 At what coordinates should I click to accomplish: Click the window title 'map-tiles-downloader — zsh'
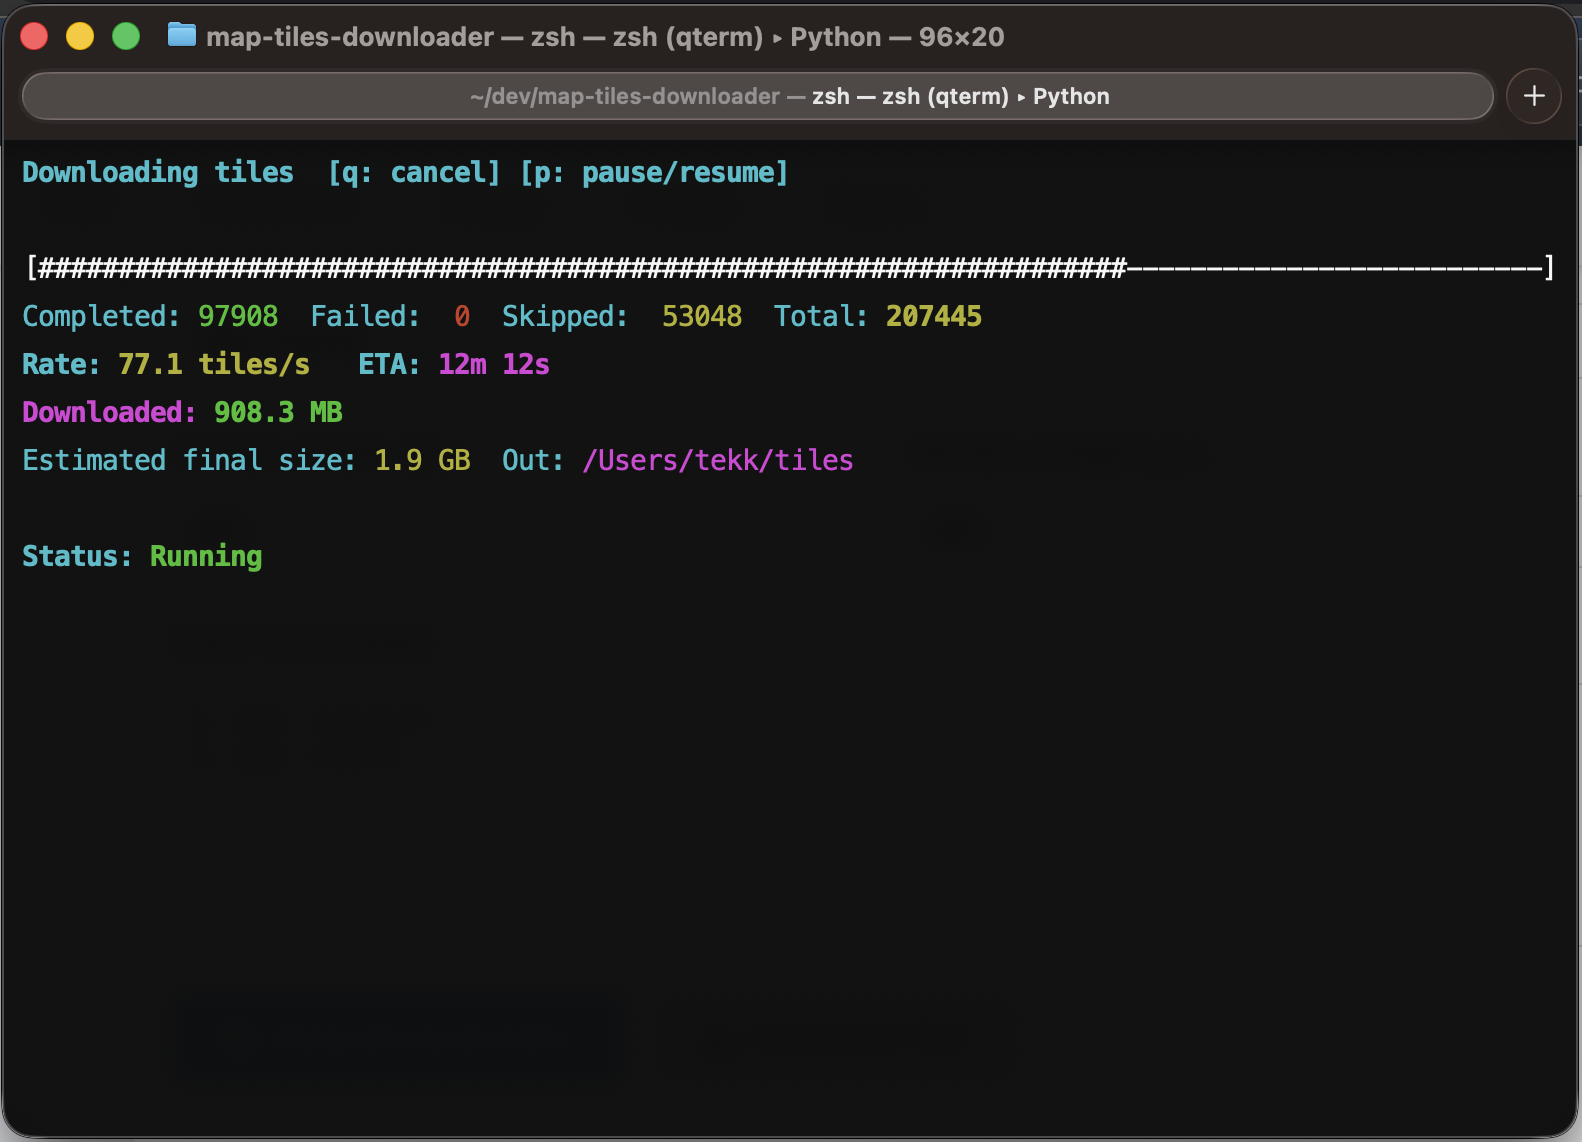point(391,37)
